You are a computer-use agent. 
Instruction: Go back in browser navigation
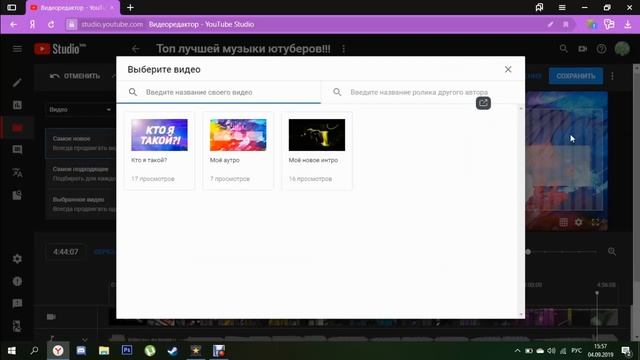(x=13, y=24)
